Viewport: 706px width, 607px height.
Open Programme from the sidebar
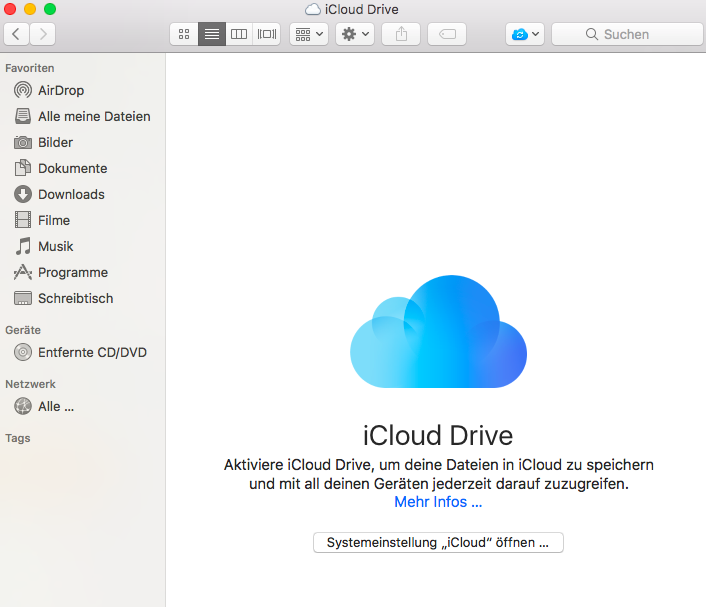click(72, 272)
